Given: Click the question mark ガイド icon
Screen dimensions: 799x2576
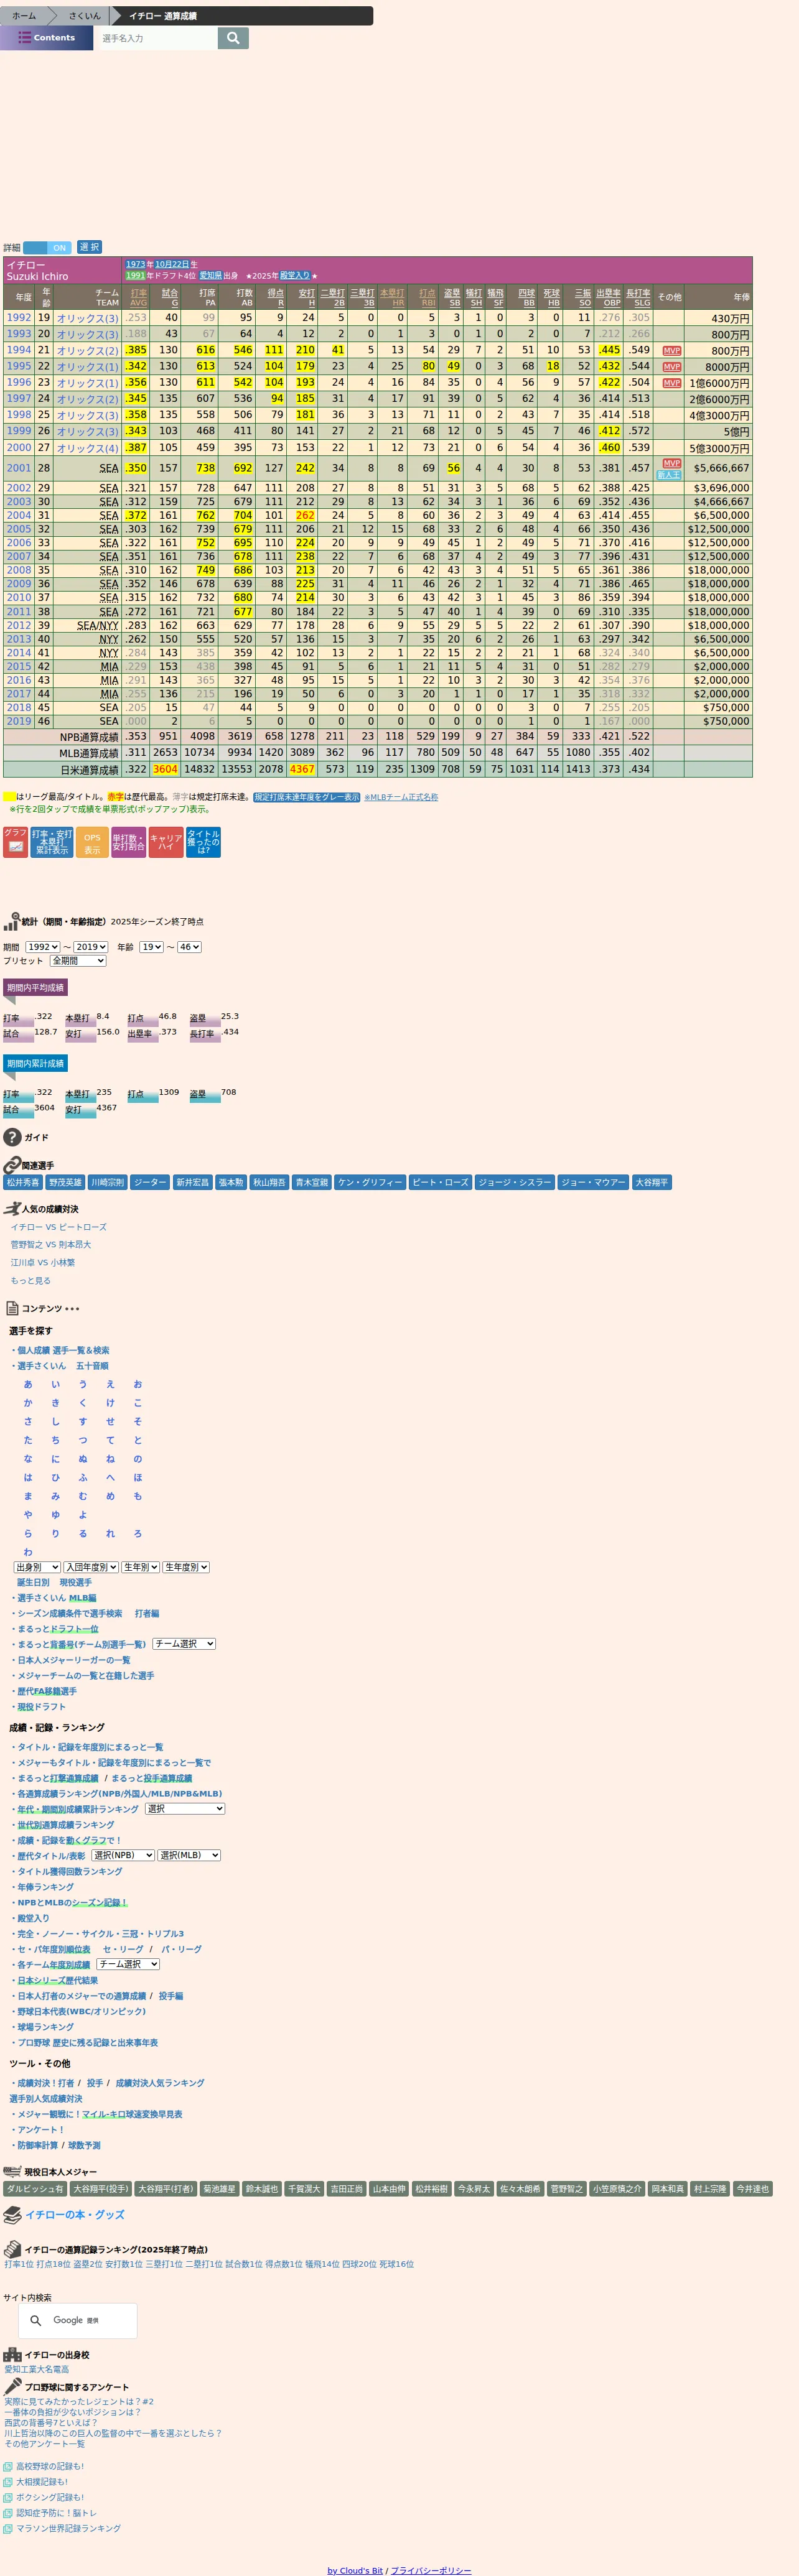Looking at the screenshot, I should (x=12, y=1137).
